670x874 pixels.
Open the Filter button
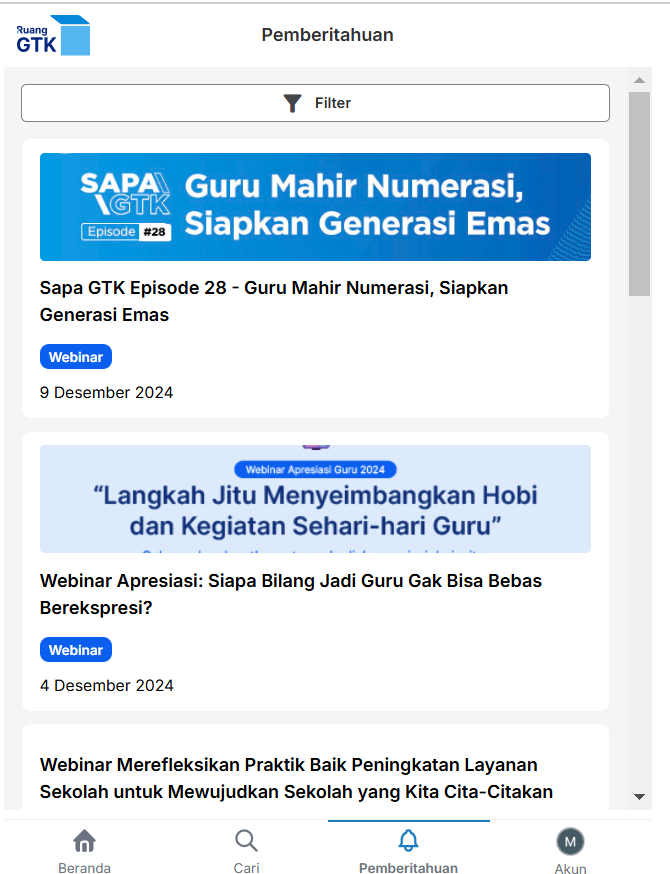coord(315,103)
